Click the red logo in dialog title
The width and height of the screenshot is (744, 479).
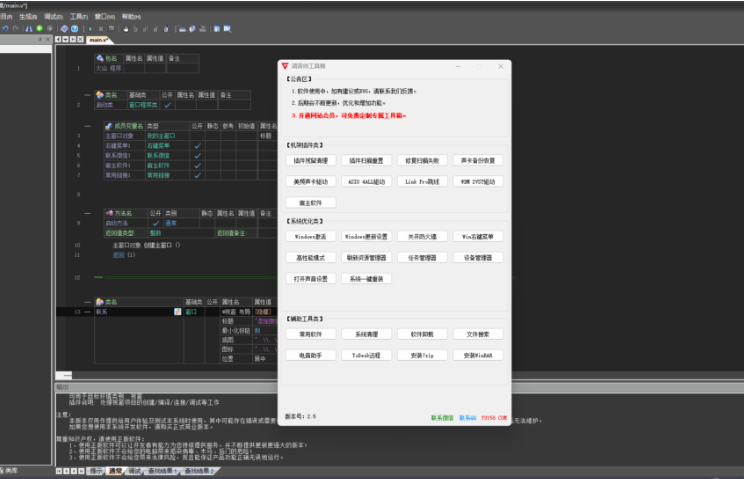(284, 64)
